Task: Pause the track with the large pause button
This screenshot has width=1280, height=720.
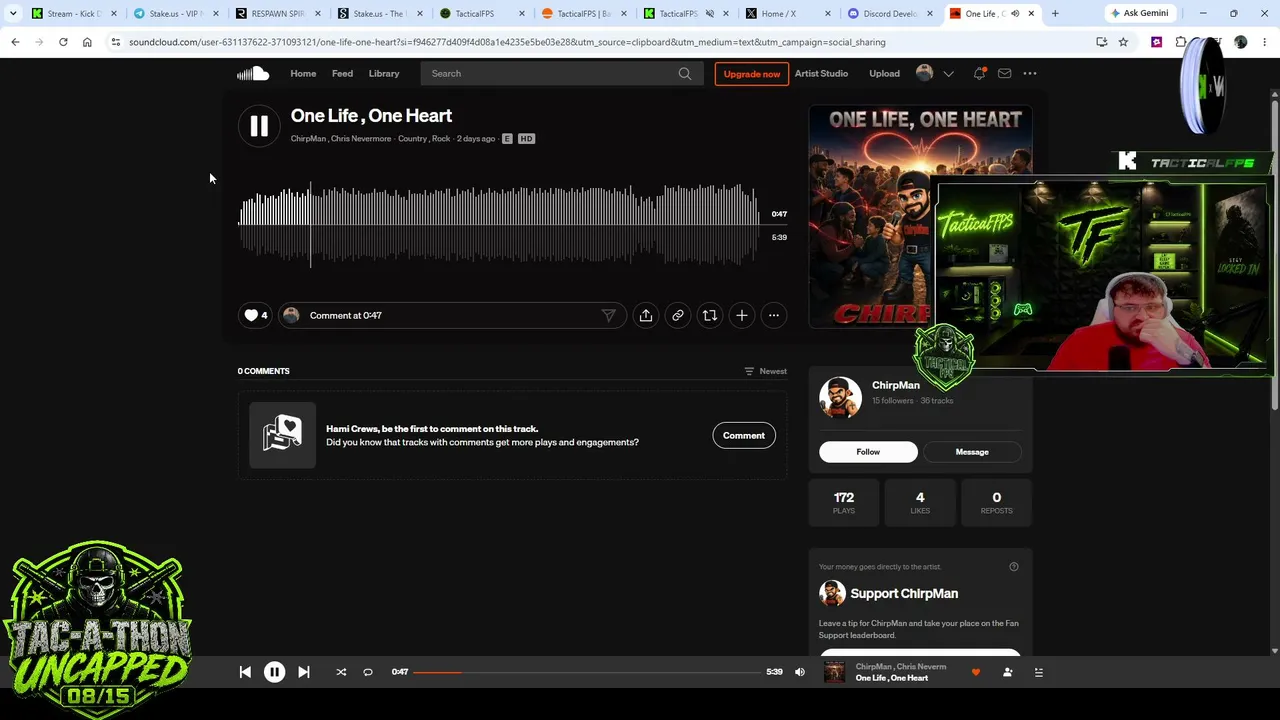Action: [259, 126]
